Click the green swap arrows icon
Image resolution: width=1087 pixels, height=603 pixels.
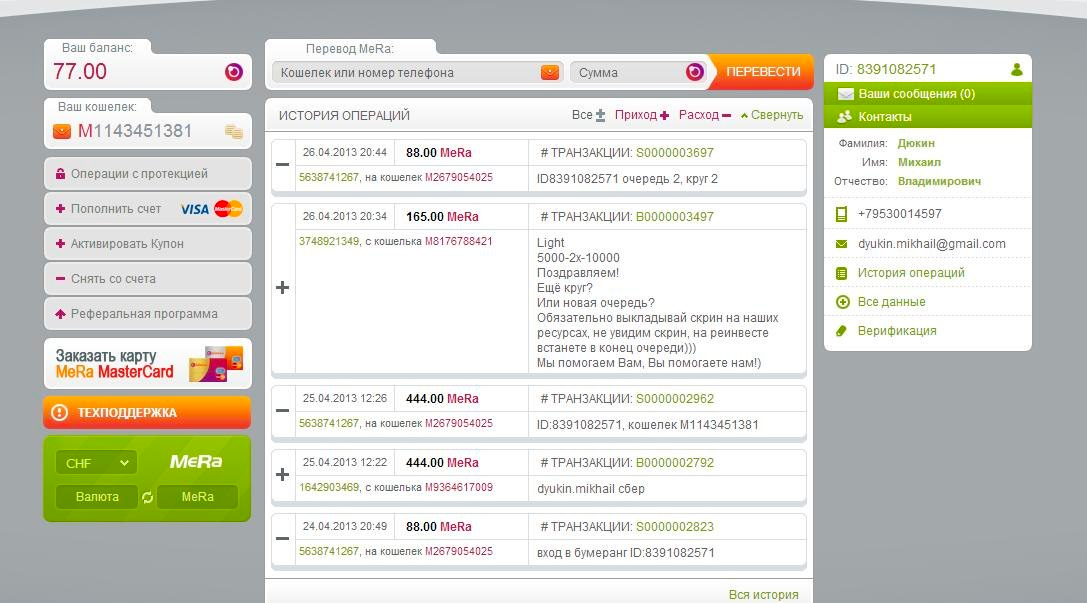148,497
